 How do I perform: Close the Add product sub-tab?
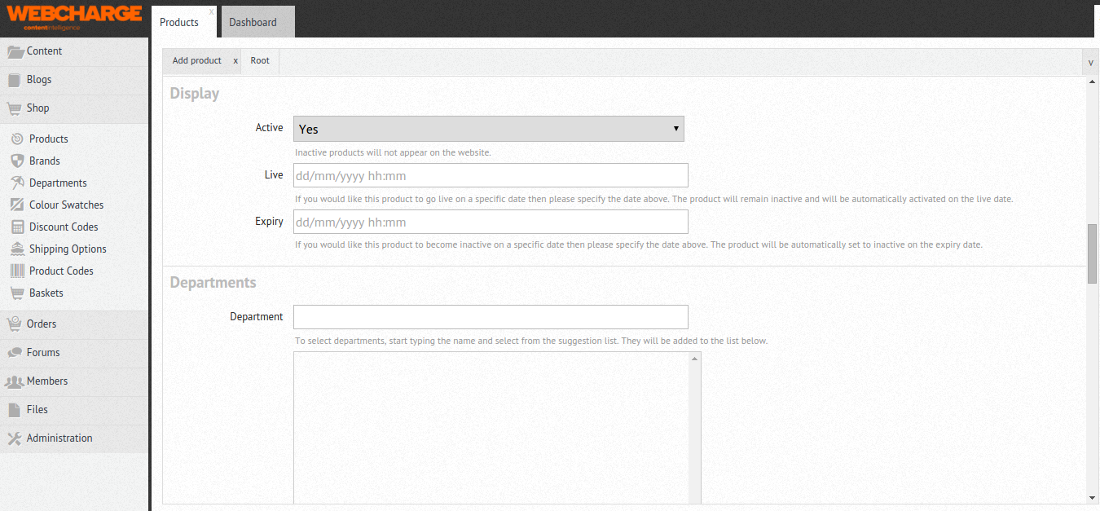pos(236,61)
